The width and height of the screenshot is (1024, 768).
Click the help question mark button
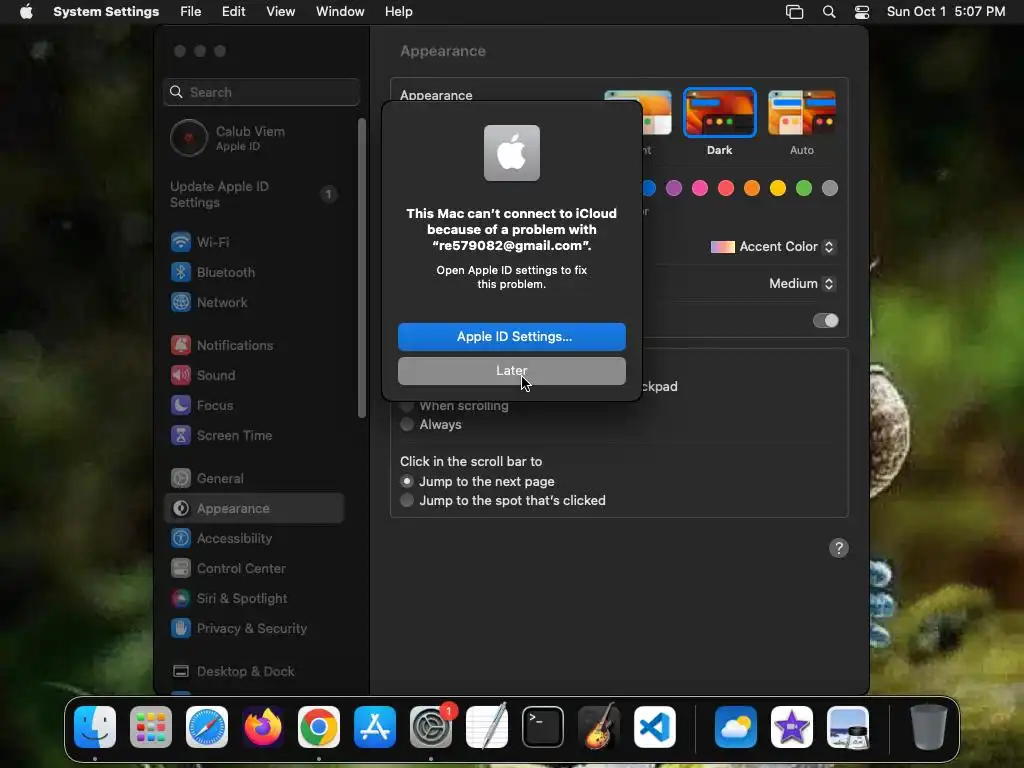click(x=839, y=548)
